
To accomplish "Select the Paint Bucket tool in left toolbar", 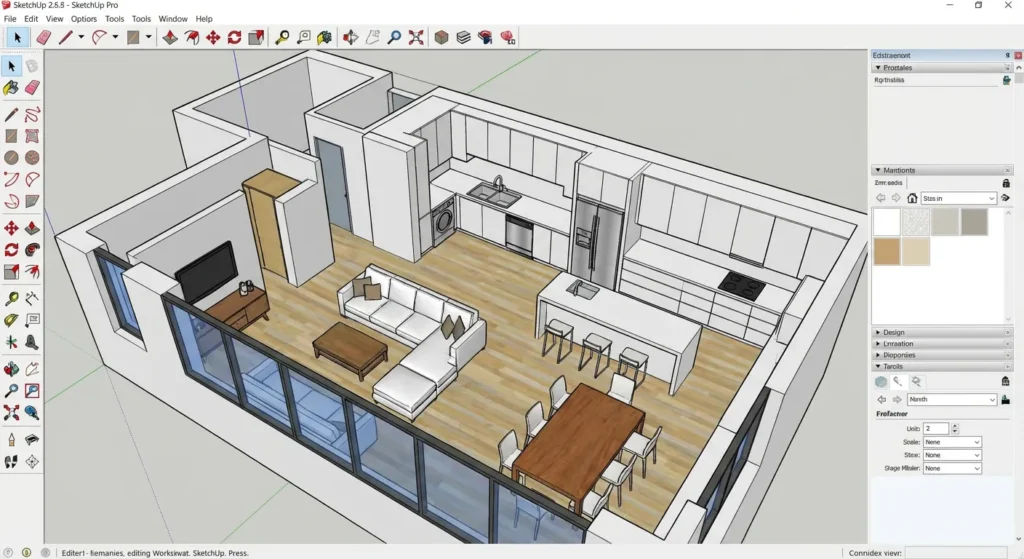I will pos(11,88).
